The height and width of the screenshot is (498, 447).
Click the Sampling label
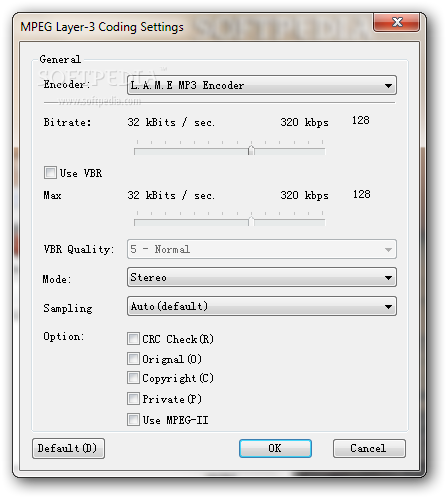click(68, 308)
